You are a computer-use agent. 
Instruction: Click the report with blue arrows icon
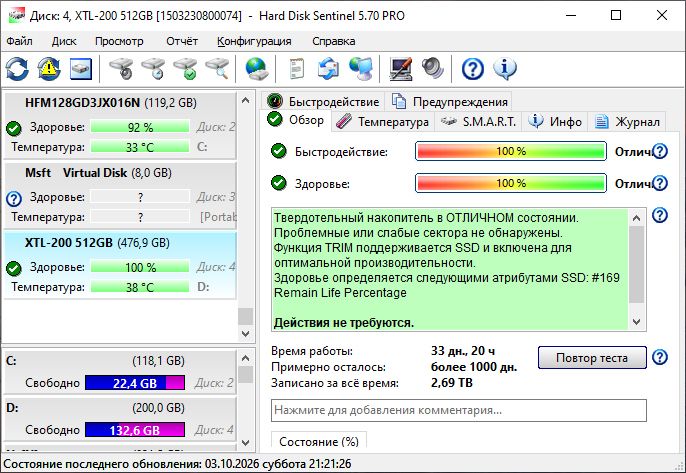[329, 69]
